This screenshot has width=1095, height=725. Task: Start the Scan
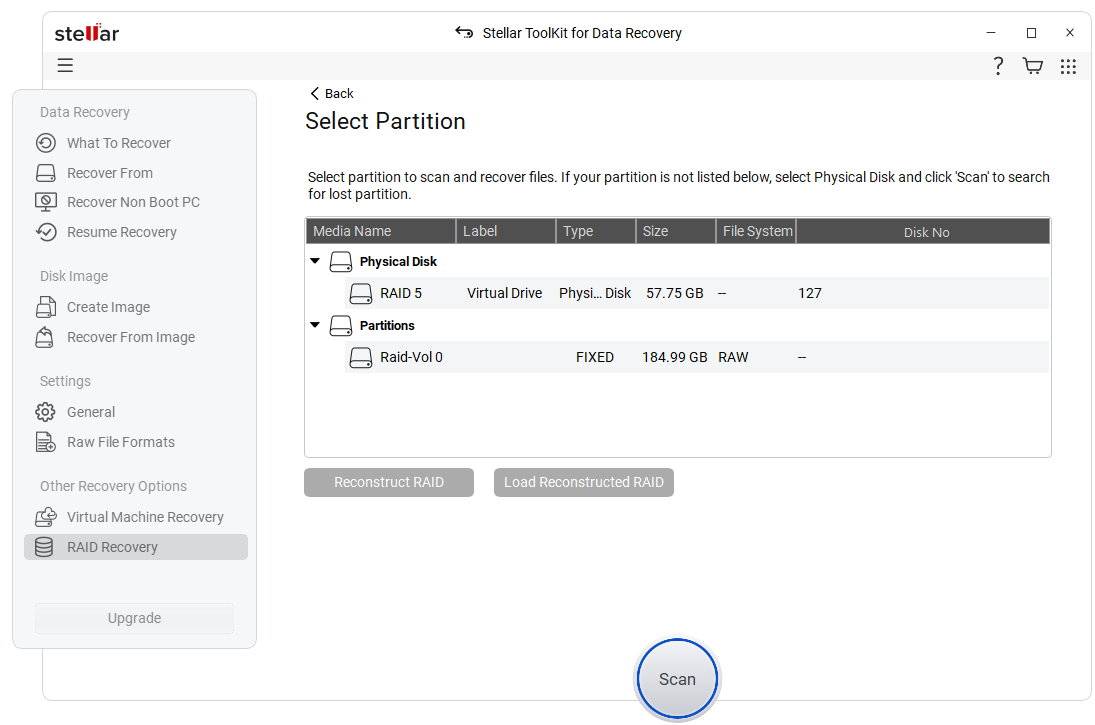coord(677,679)
